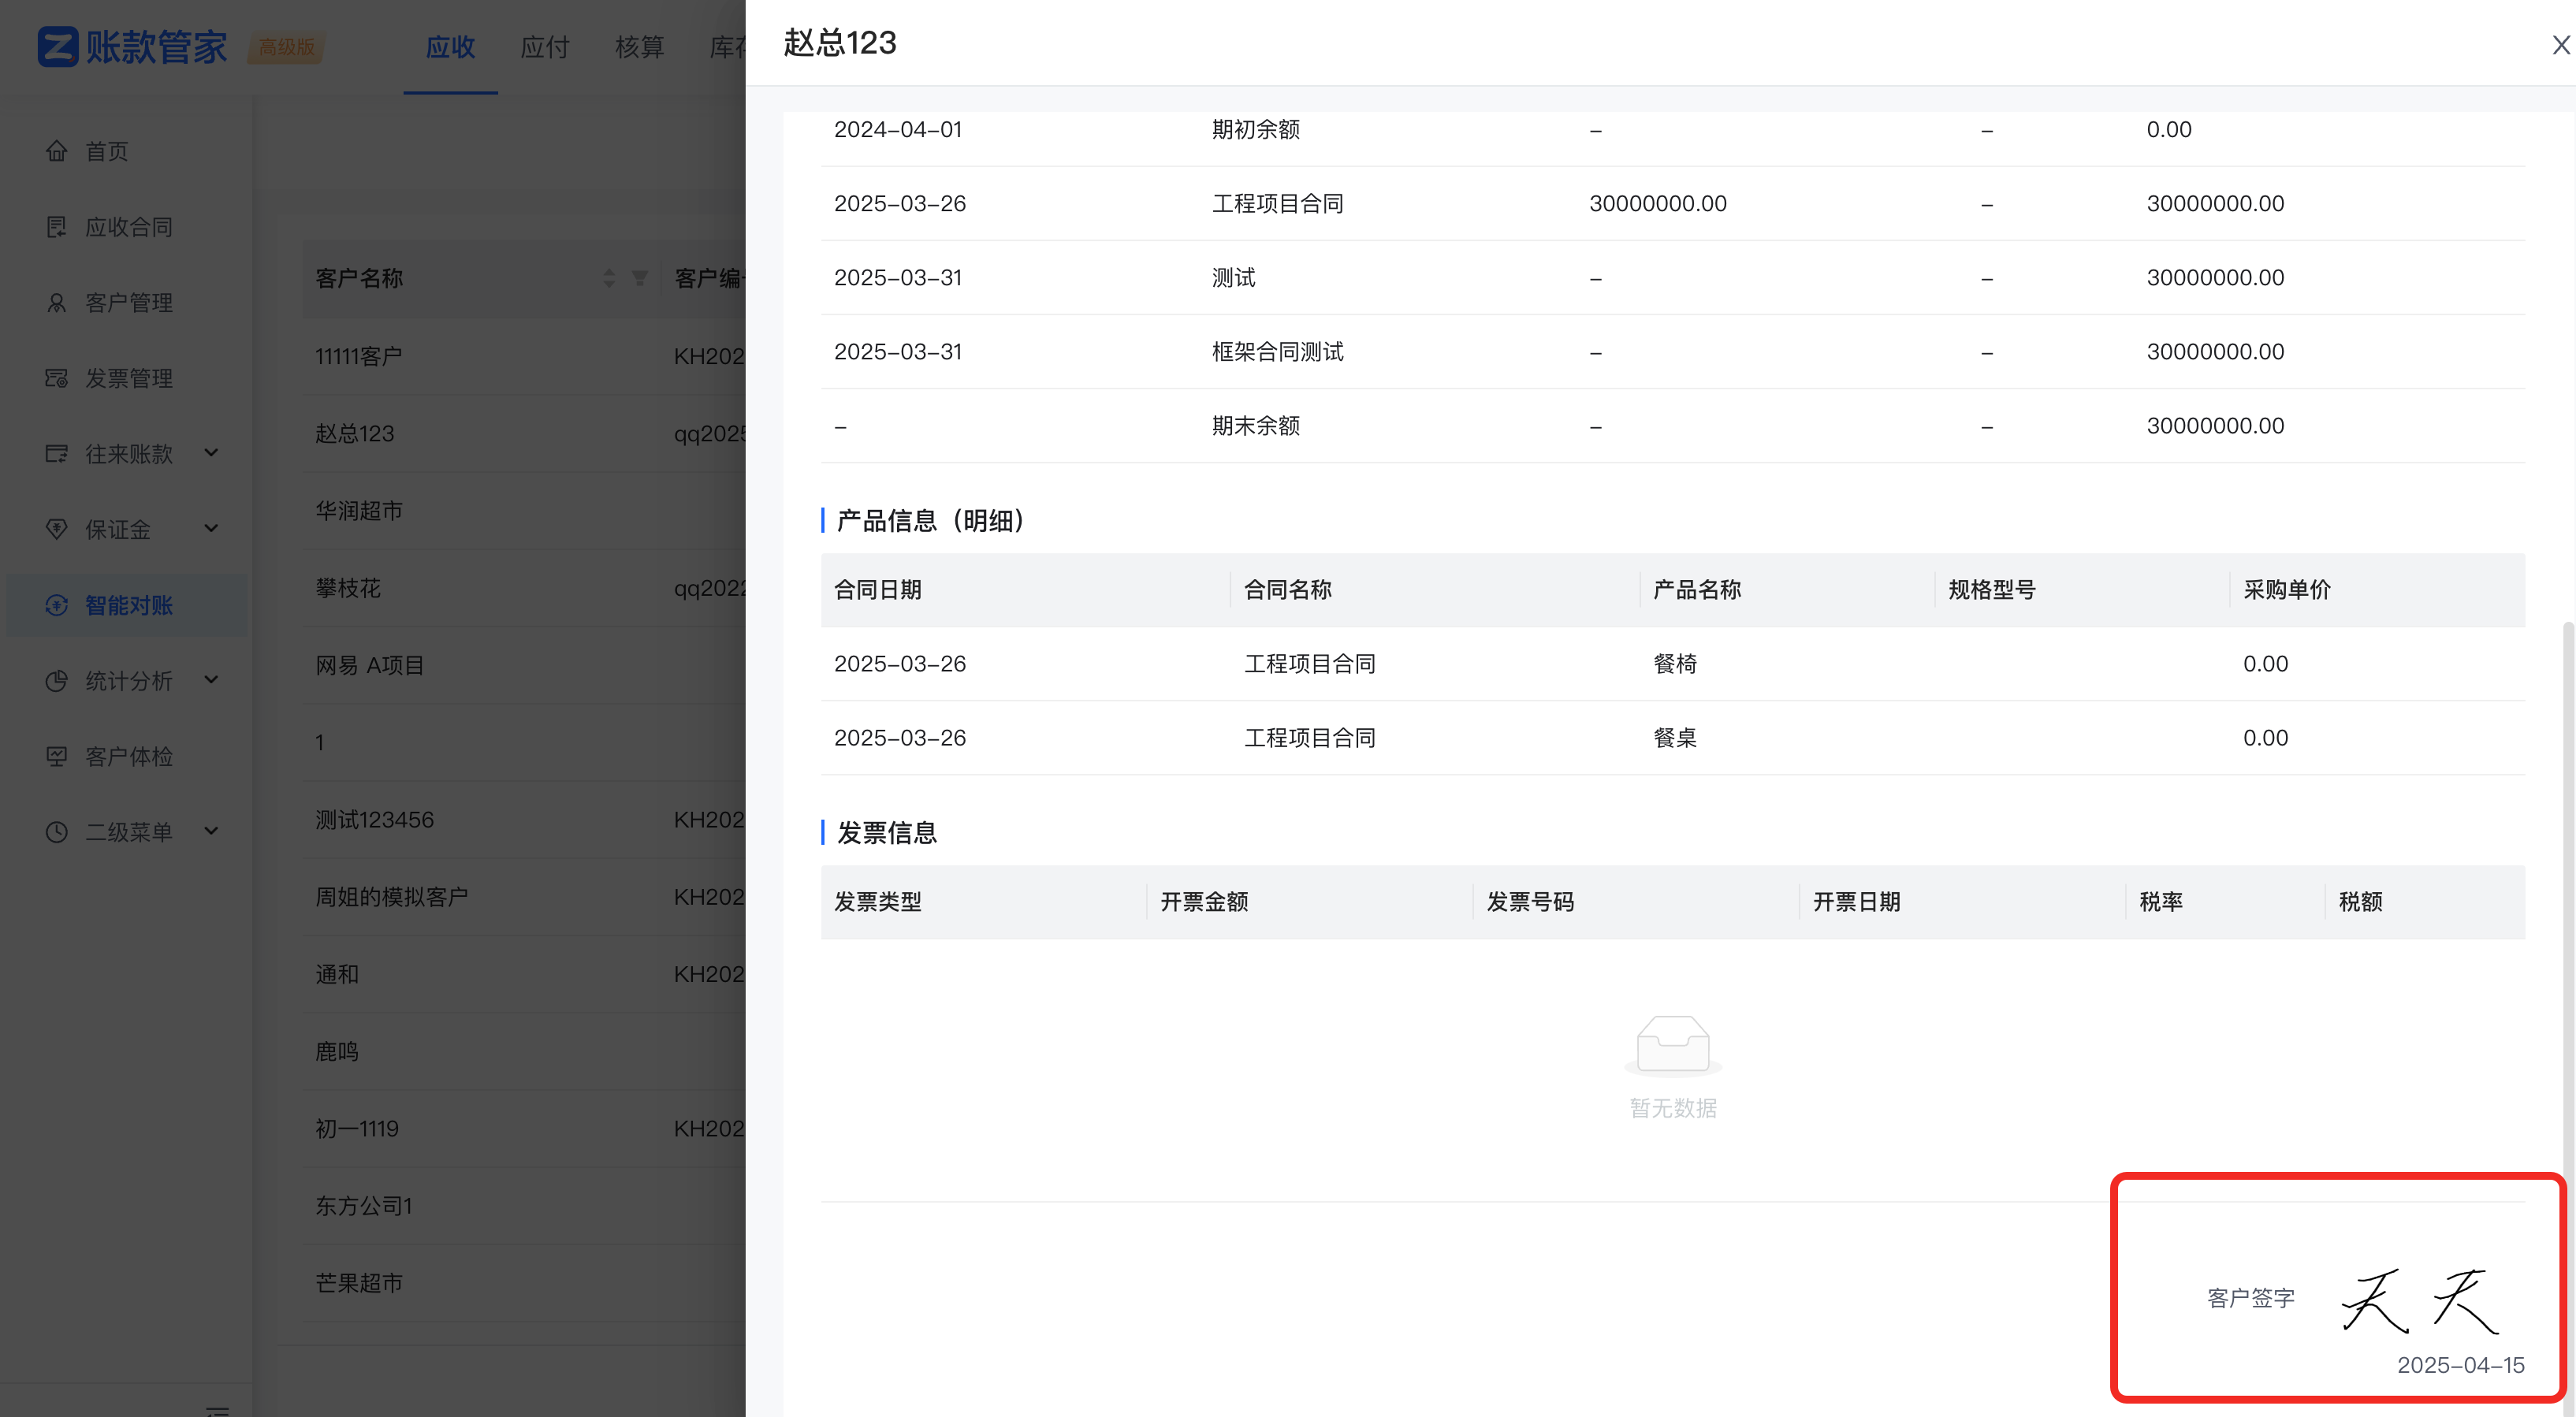Click the 发票管理 invoice icon
This screenshot has height=1417, width=2576.
(x=57, y=378)
